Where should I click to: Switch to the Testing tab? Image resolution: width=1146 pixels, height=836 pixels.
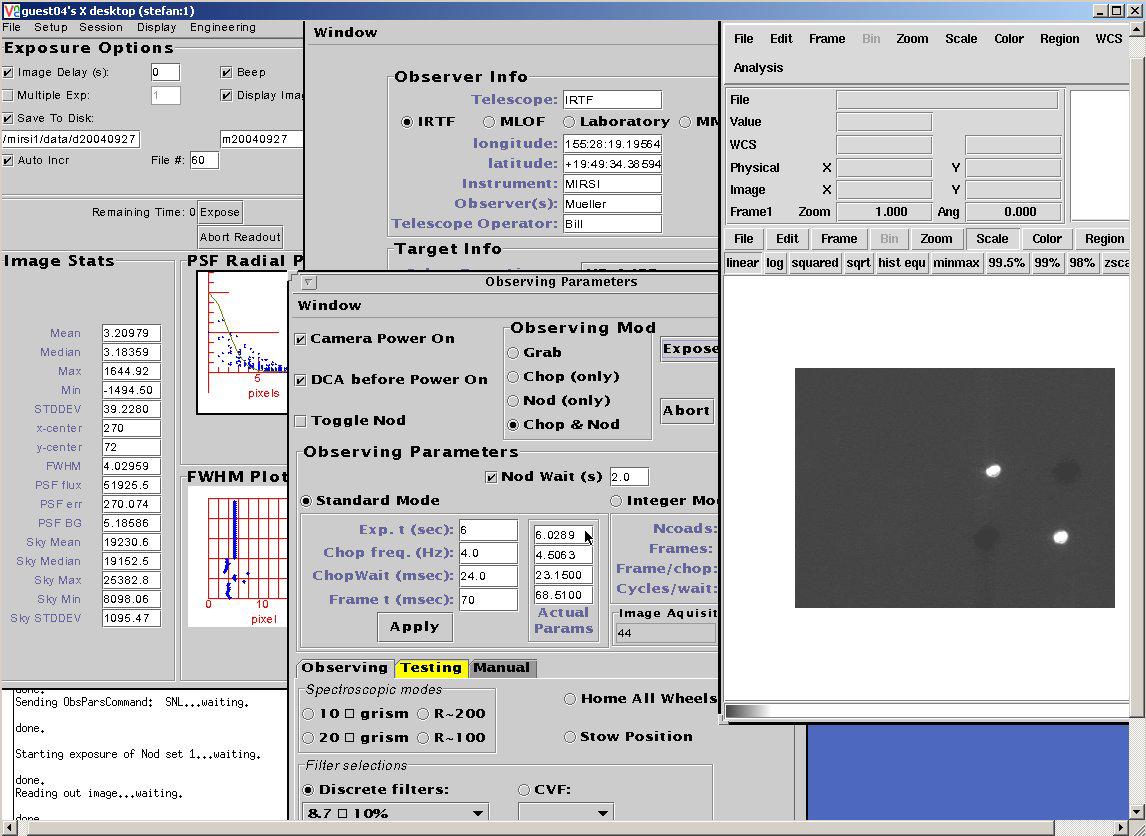pyautogui.click(x=431, y=668)
